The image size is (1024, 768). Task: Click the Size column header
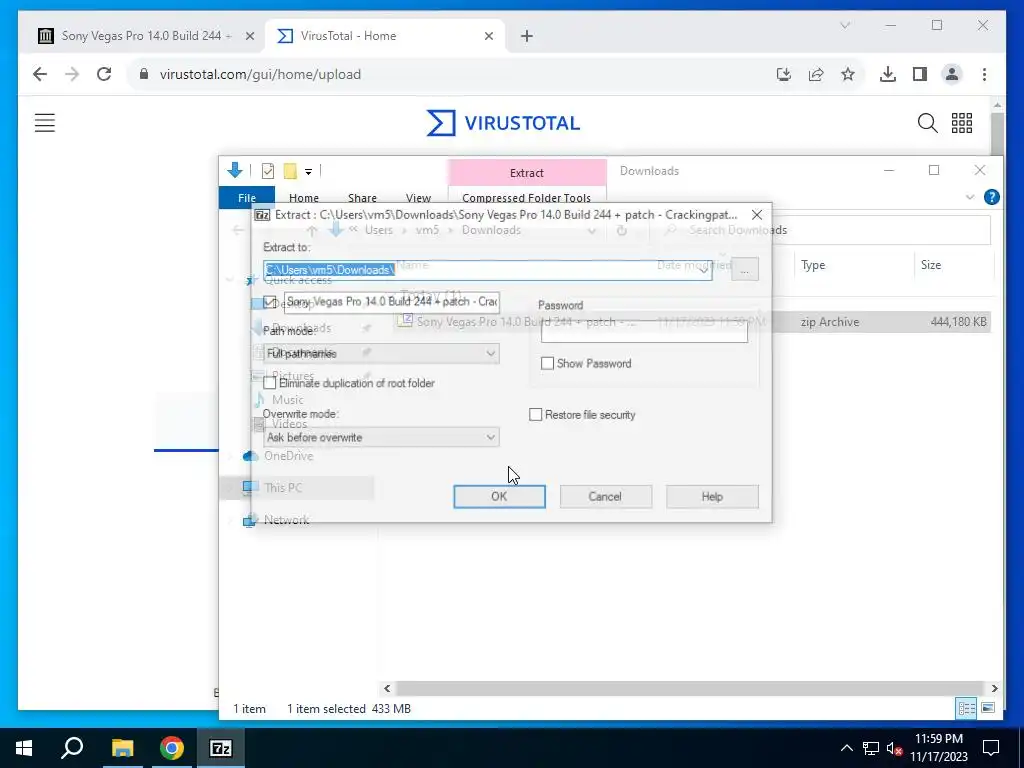click(x=931, y=265)
